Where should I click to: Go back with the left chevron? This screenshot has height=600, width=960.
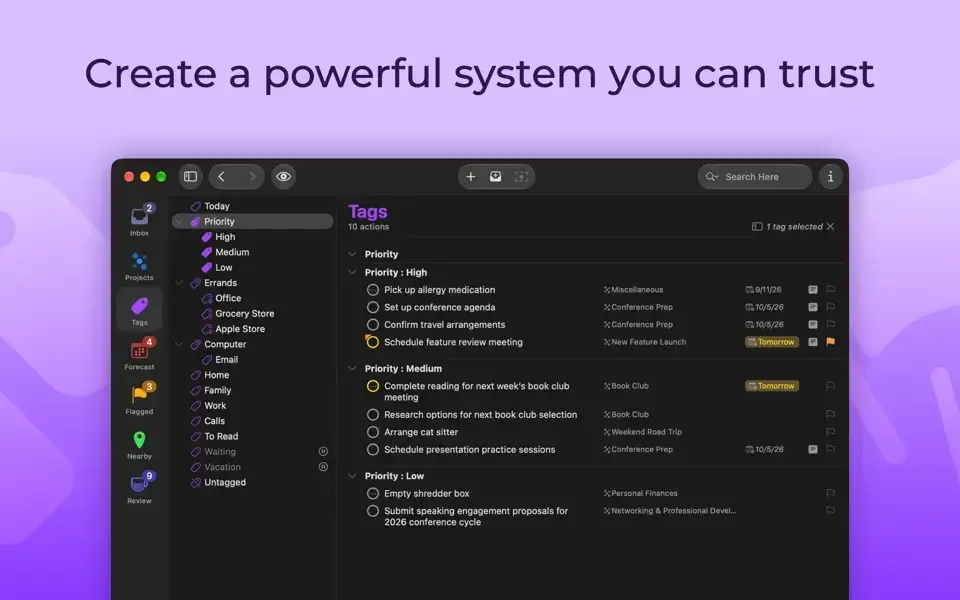coord(222,176)
